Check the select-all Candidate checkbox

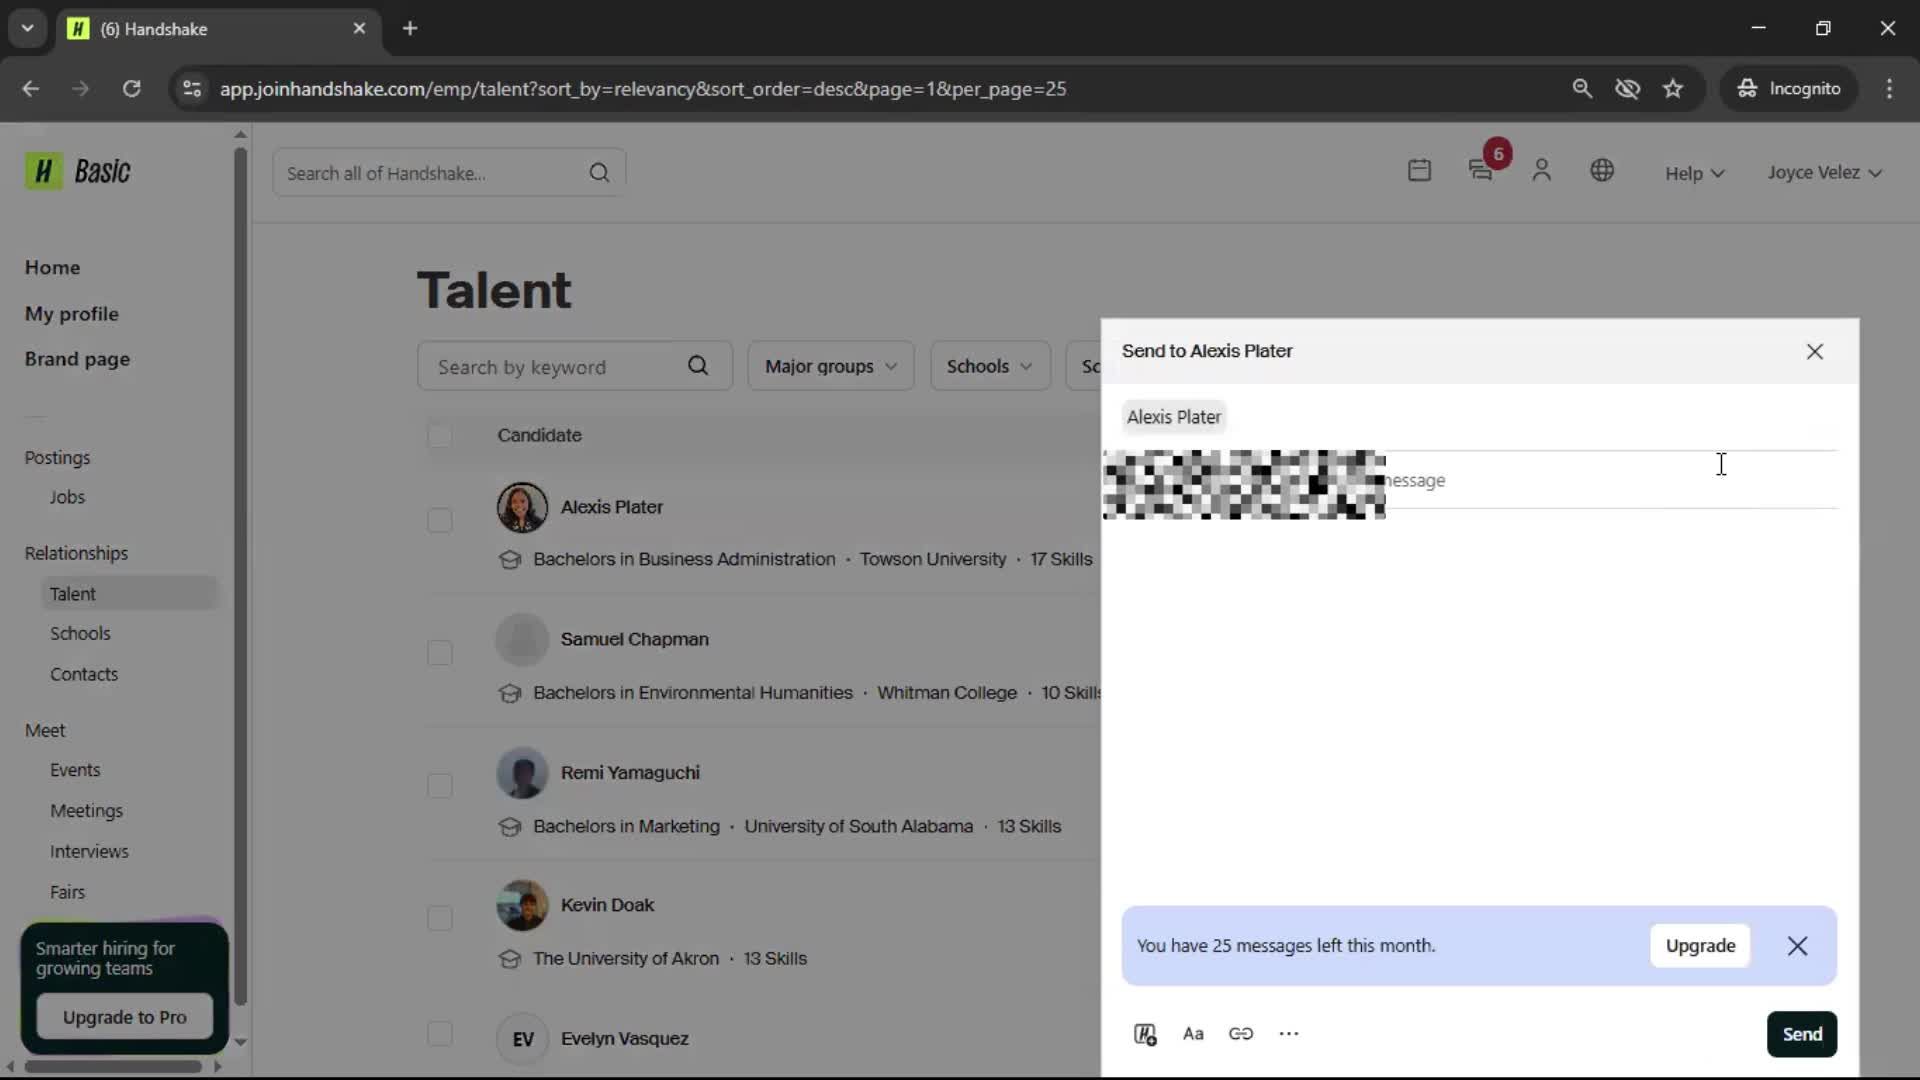point(439,436)
